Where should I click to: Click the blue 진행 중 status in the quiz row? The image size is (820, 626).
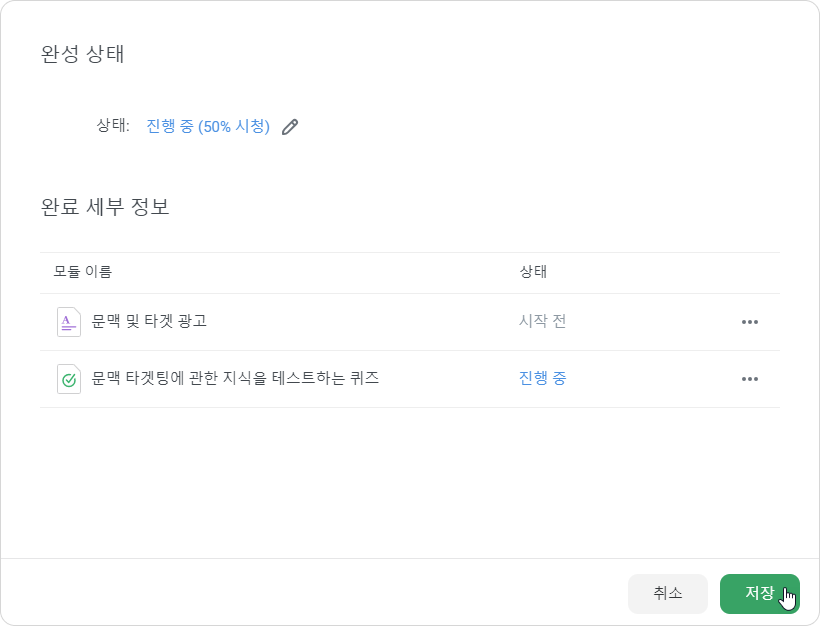tap(542, 378)
